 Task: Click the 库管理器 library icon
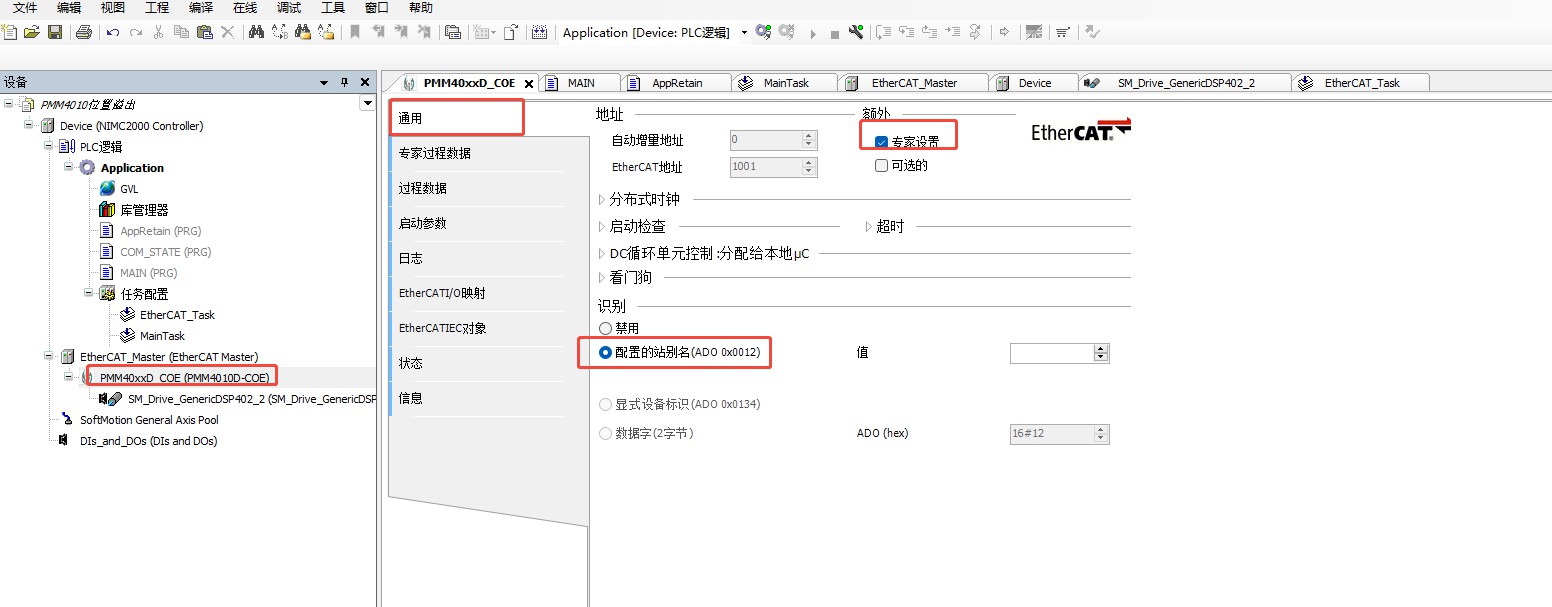point(107,210)
